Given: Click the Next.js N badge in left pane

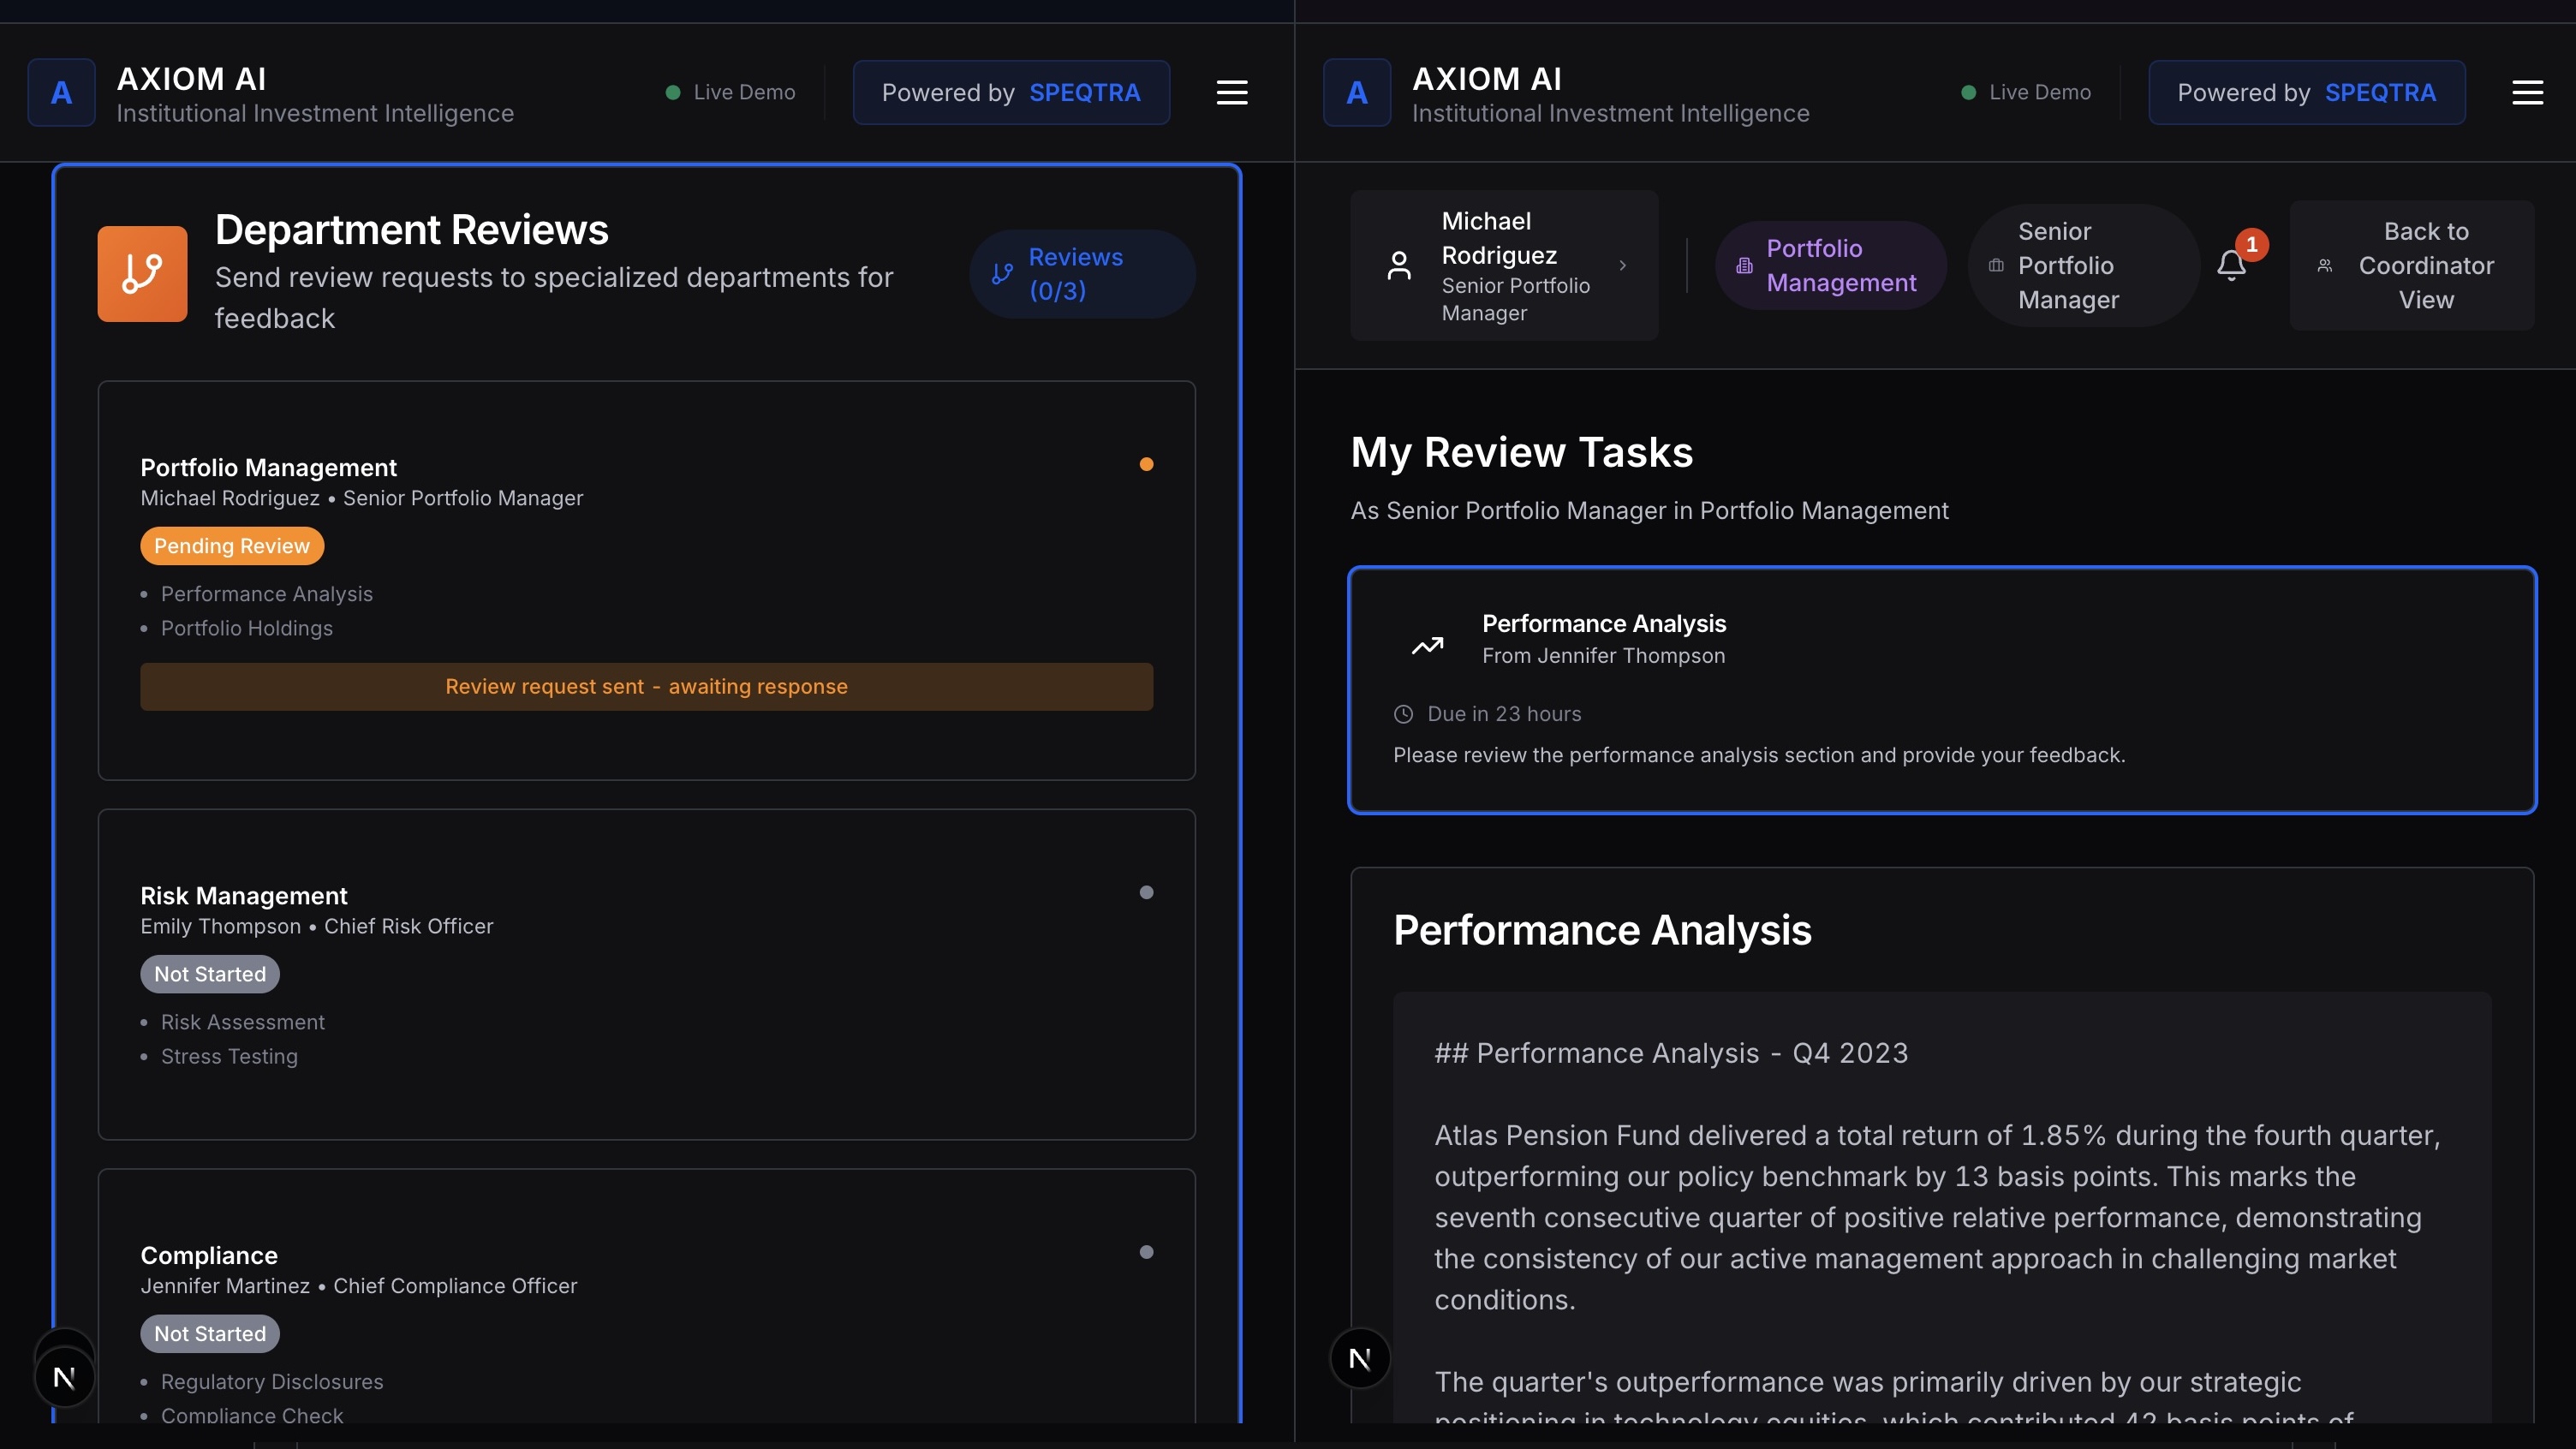Looking at the screenshot, I should point(64,1377).
